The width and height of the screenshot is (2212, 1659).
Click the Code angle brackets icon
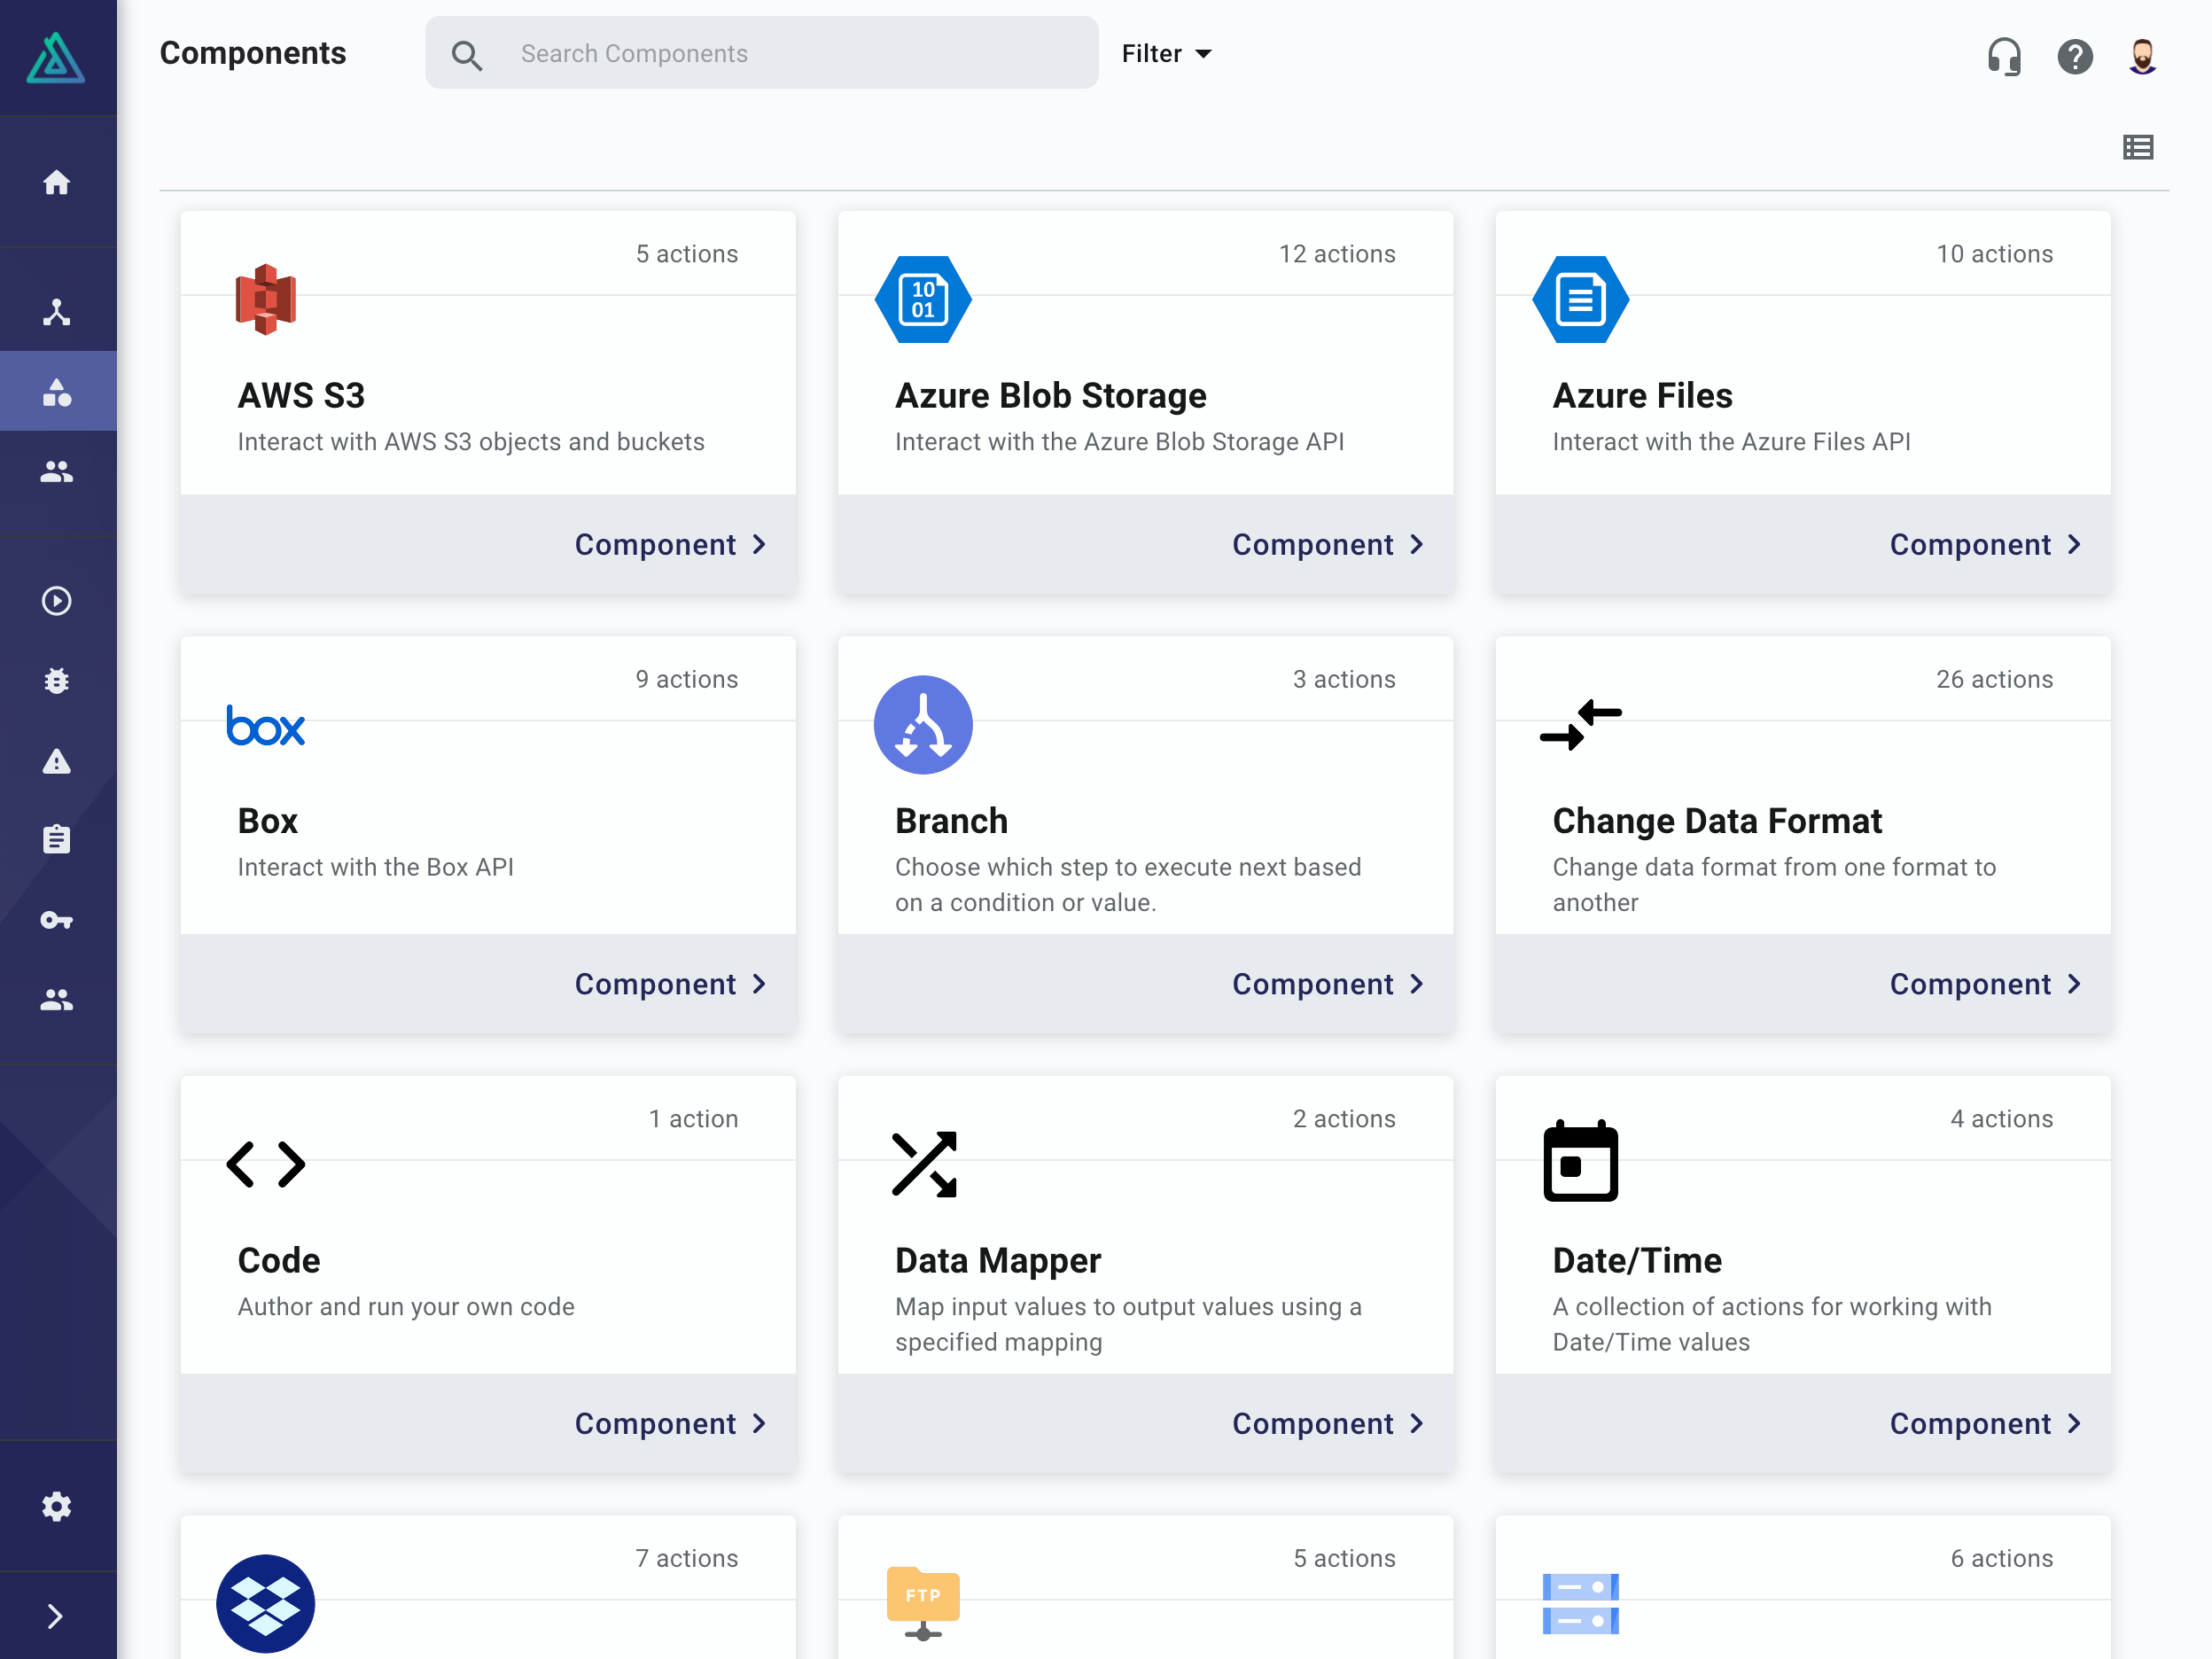pos(265,1164)
